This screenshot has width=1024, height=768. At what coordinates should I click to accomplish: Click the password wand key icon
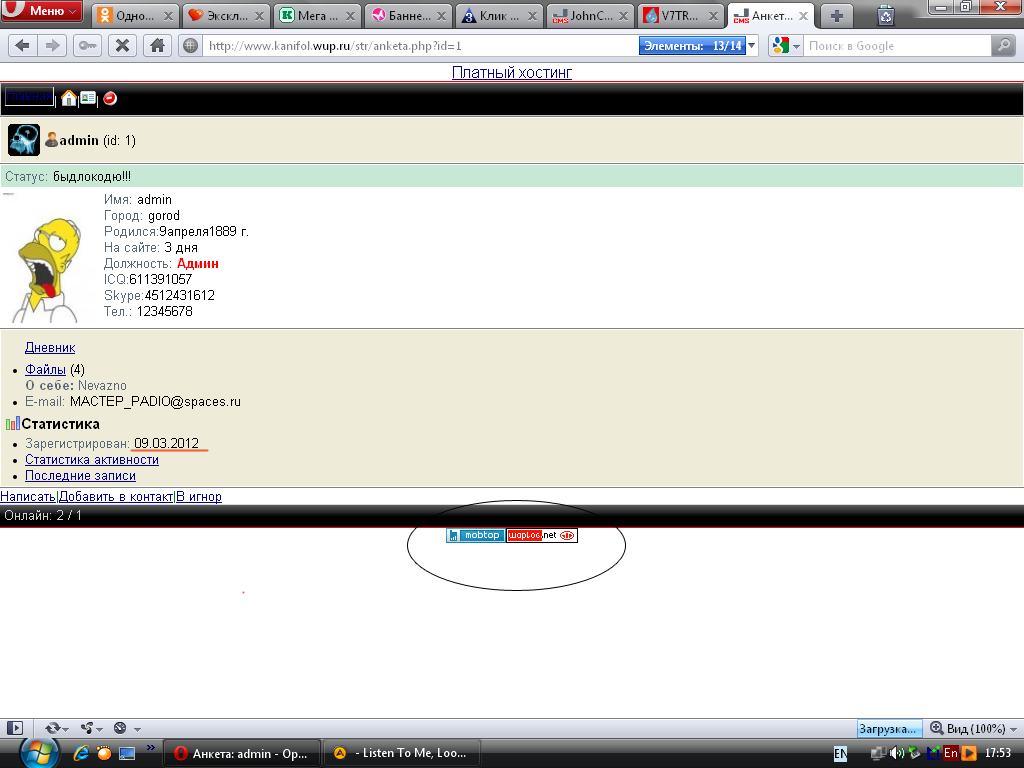click(x=88, y=45)
